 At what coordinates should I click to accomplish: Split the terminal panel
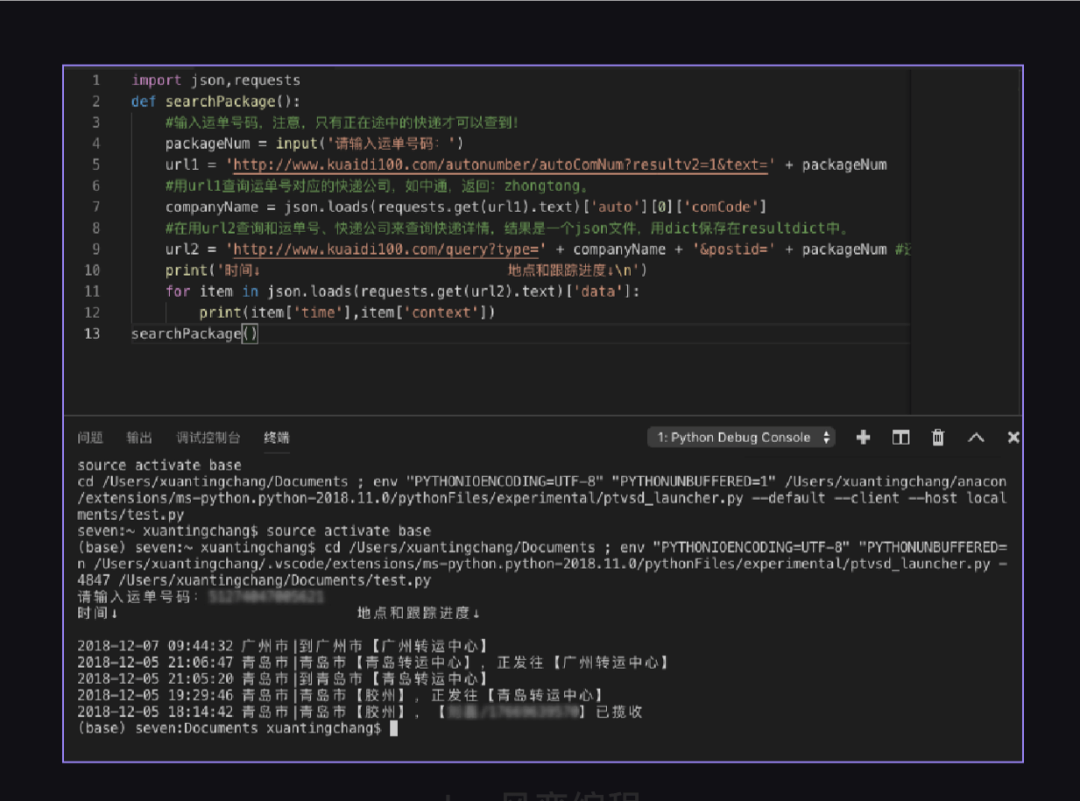[x=900, y=437]
